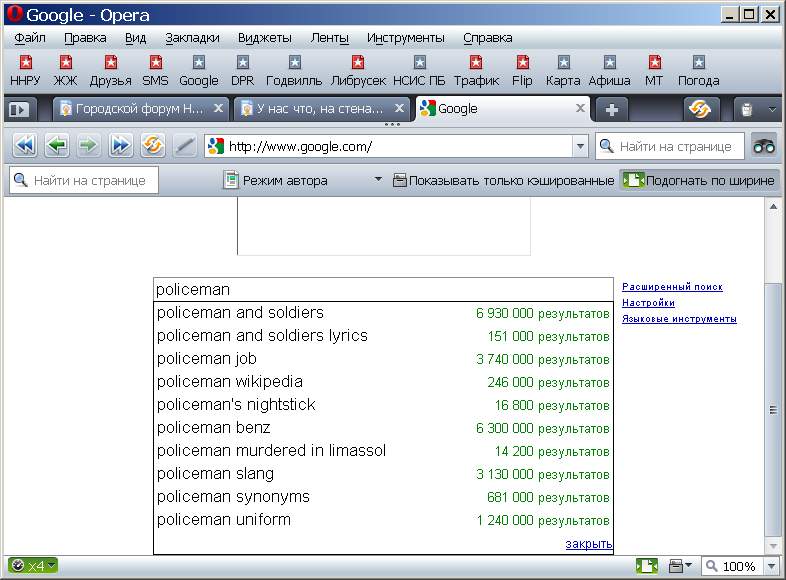
Task: Open the Режим автора style dropdown arrow
Action: coord(378,180)
